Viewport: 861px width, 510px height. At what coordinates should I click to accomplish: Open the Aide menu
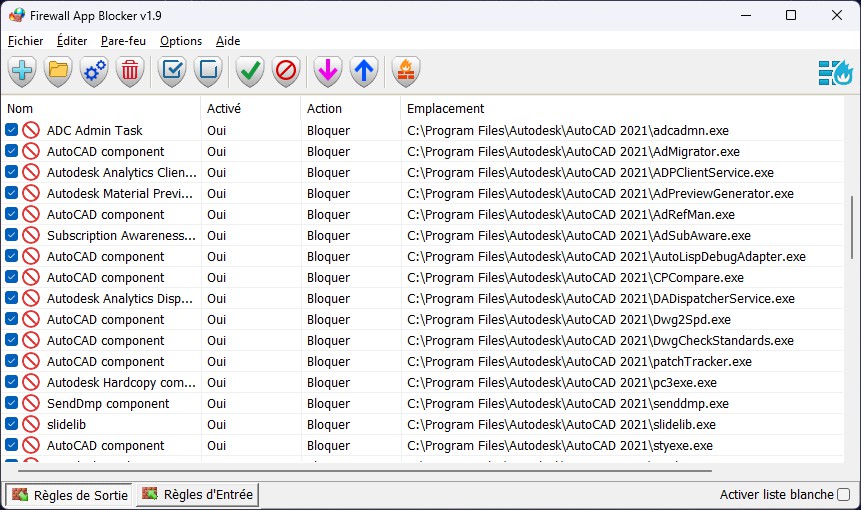pyautogui.click(x=228, y=41)
